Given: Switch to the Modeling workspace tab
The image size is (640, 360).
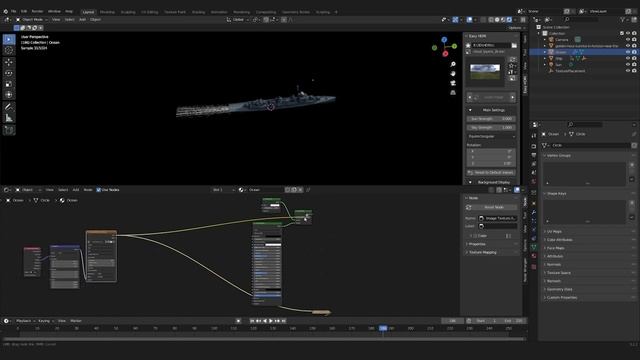Looking at the screenshot, I should tap(107, 12).
